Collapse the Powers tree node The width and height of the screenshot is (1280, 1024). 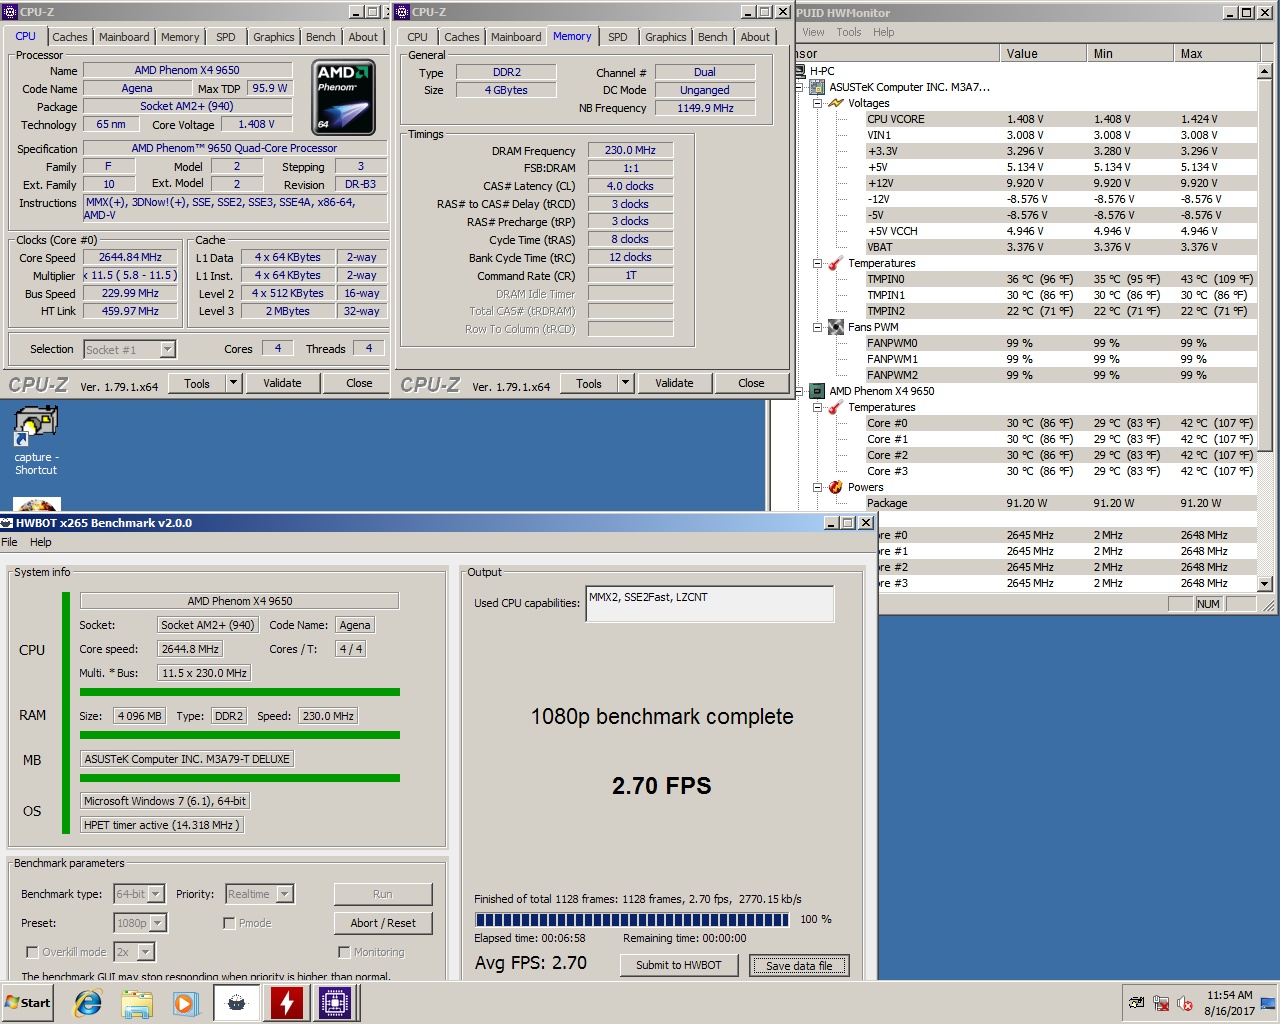[x=817, y=487]
